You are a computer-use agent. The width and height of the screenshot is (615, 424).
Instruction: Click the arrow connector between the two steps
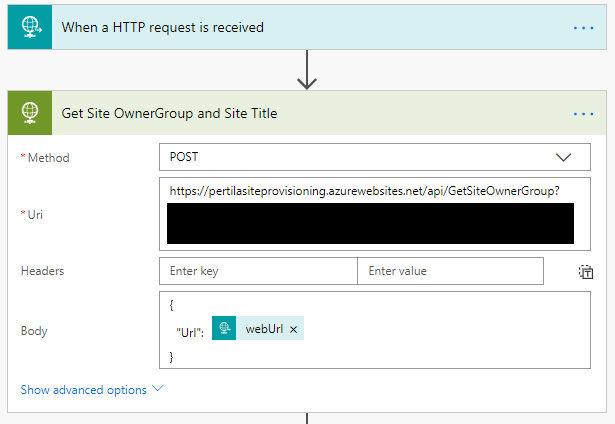(x=307, y=70)
